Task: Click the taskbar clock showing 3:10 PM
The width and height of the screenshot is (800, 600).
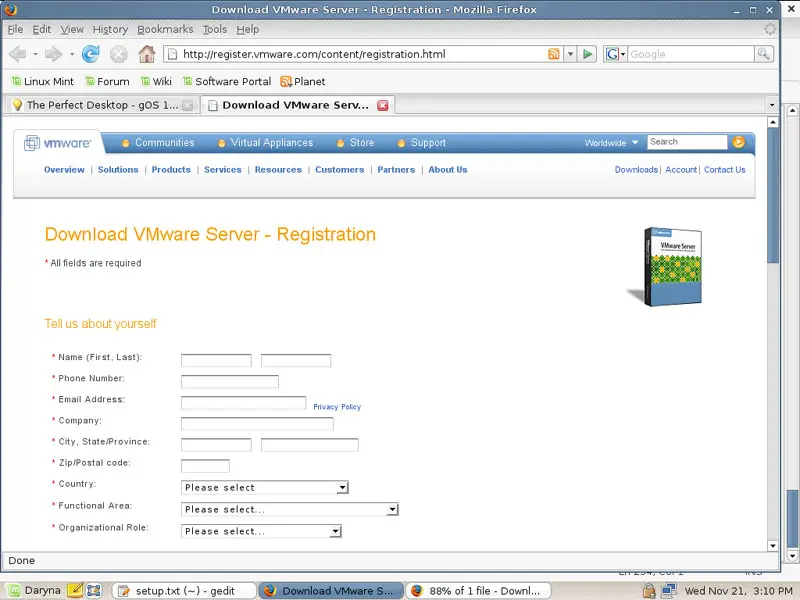Action: pyautogui.click(x=738, y=591)
